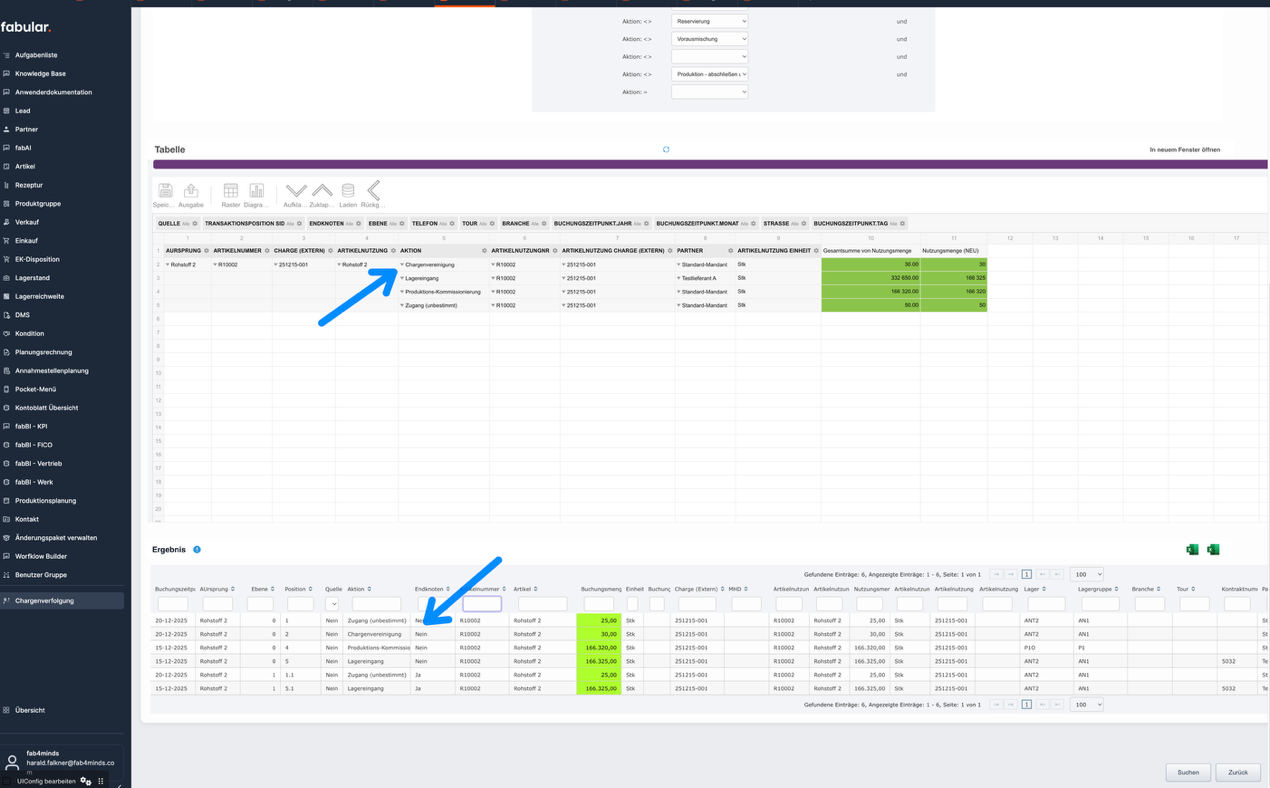Open the Reservierung action dropdown
Image resolution: width=1270 pixels, height=788 pixels.
pyautogui.click(x=709, y=21)
